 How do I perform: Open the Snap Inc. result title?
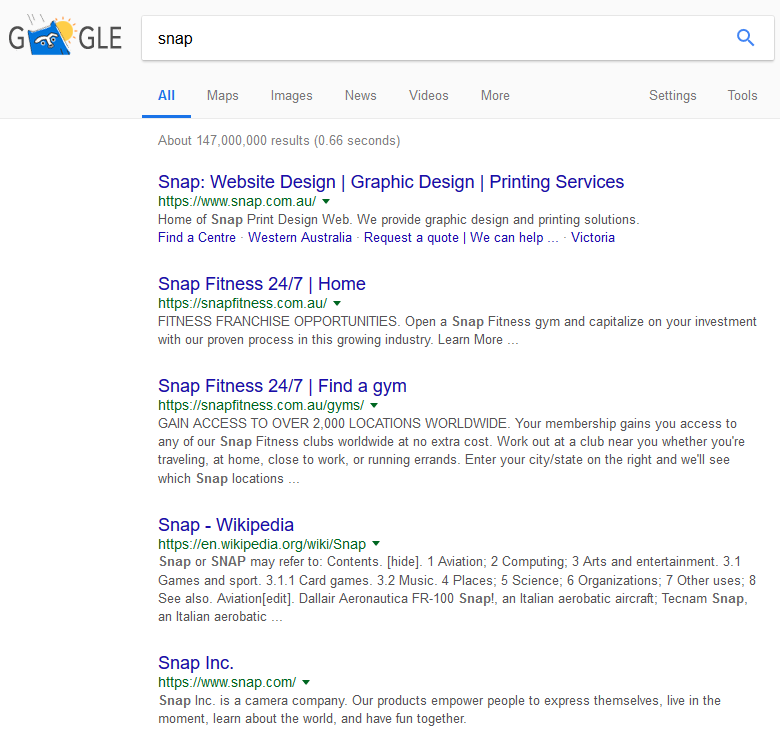(x=195, y=663)
